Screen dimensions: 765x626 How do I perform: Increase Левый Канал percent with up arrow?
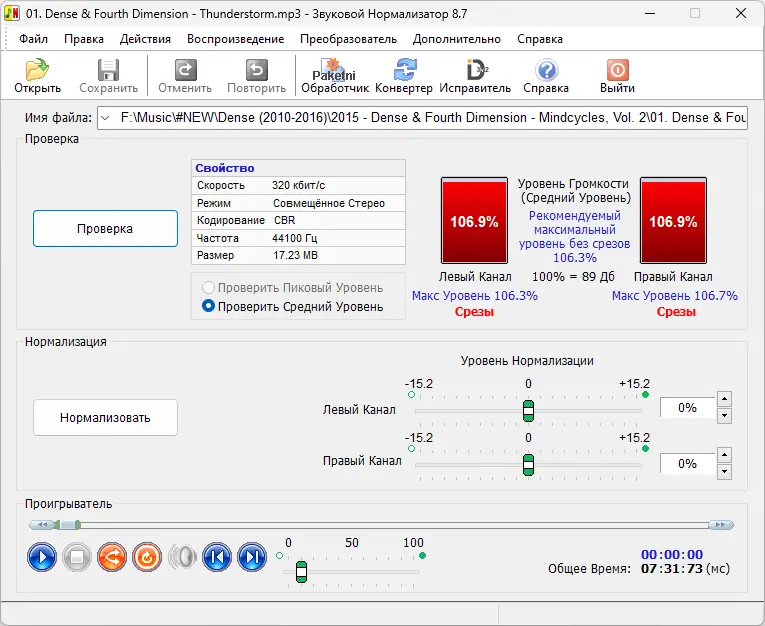coord(725,399)
